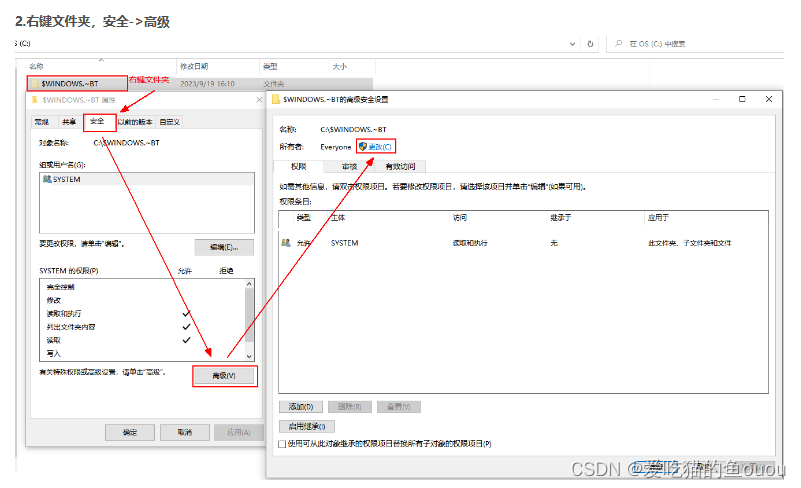Sort by 修改日期 column header

[x=194, y=66]
